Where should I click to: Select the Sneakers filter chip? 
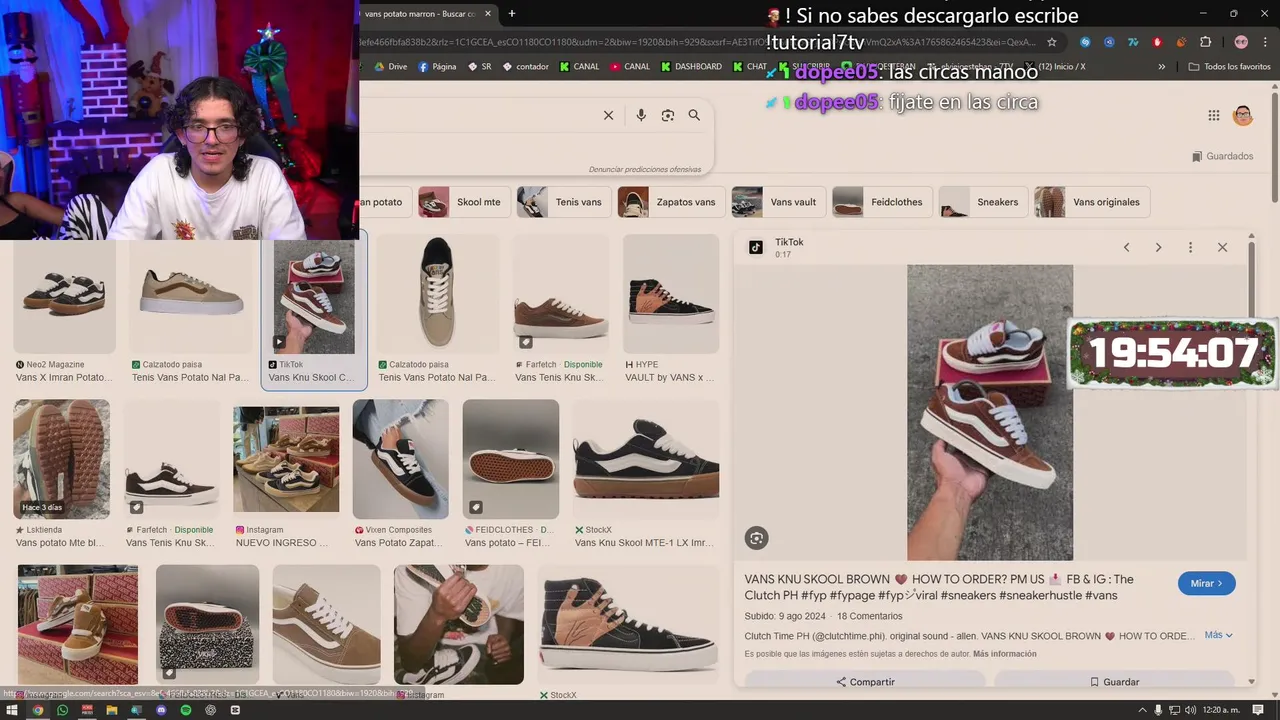pos(981,202)
